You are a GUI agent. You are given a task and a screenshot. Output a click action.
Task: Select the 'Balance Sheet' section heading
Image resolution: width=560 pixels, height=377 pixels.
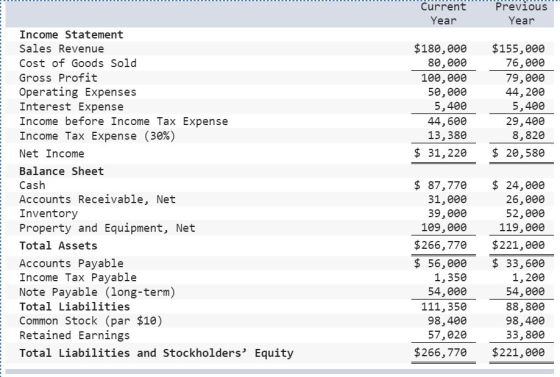click(x=61, y=171)
